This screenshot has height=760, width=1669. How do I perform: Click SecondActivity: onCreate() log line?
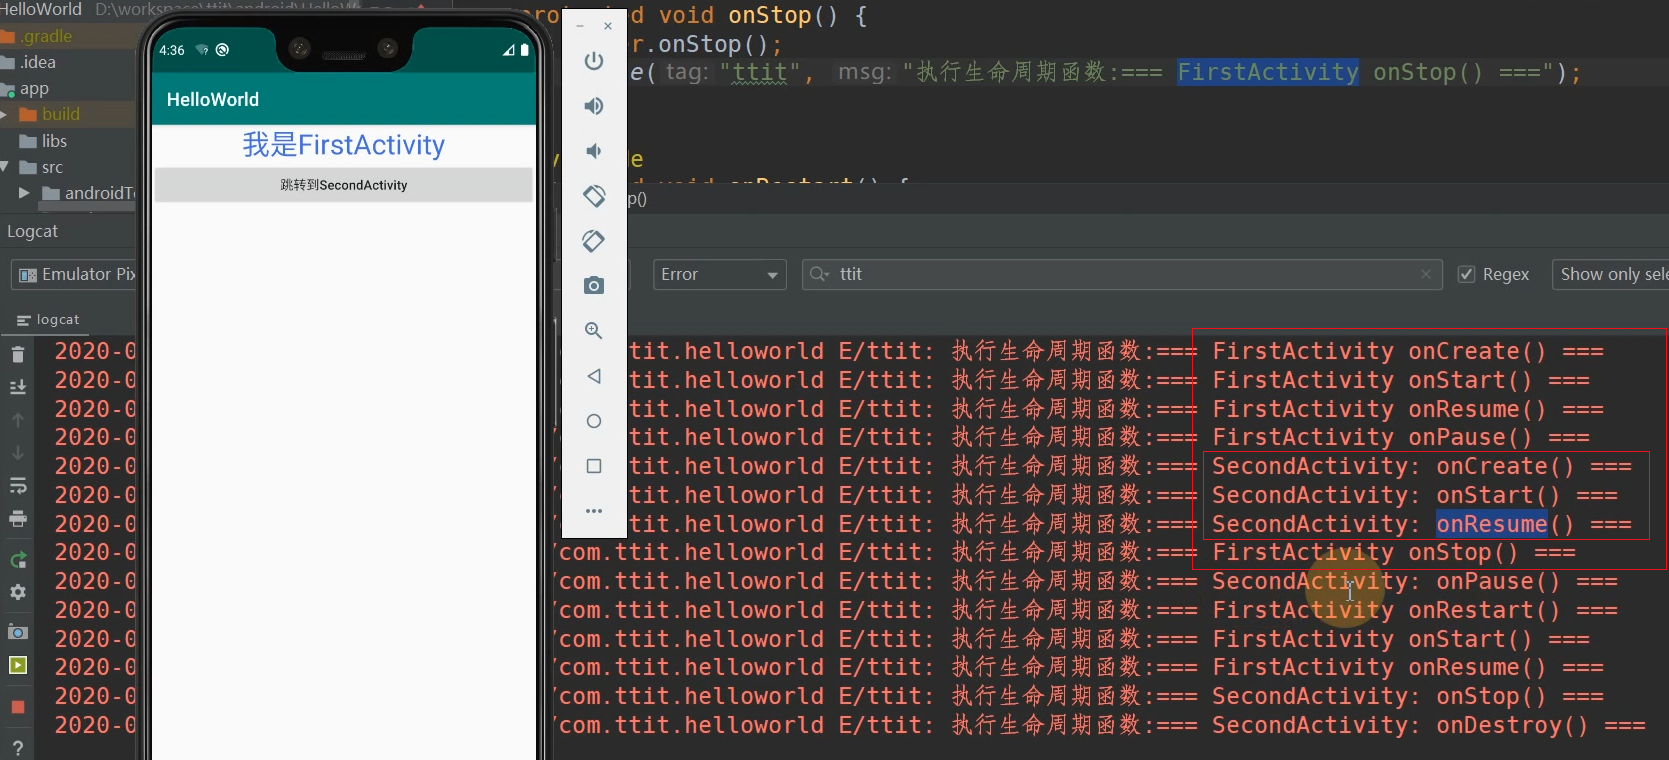click(1422, 466)
